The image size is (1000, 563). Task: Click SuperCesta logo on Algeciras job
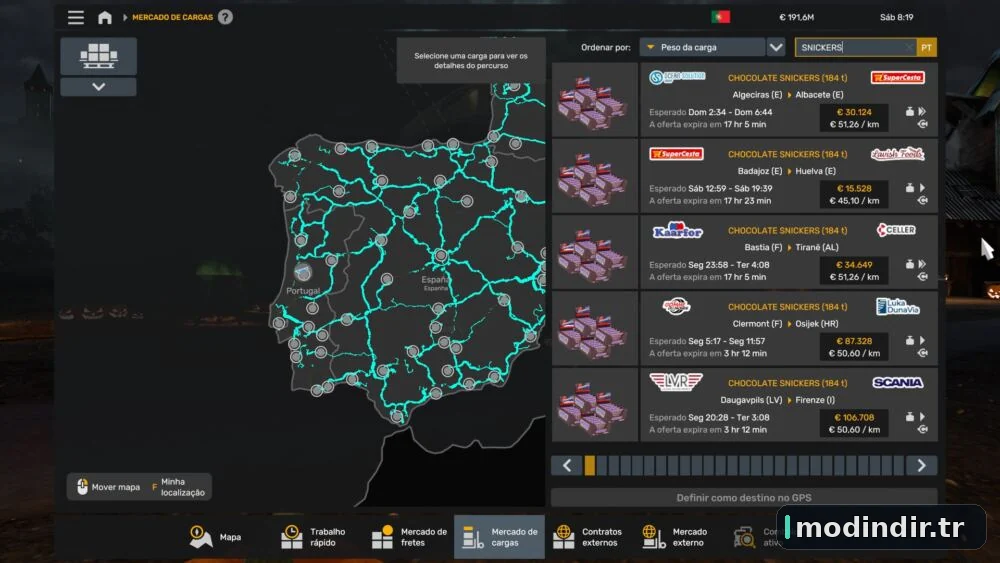pyautogui.click(x=897, y=77)
